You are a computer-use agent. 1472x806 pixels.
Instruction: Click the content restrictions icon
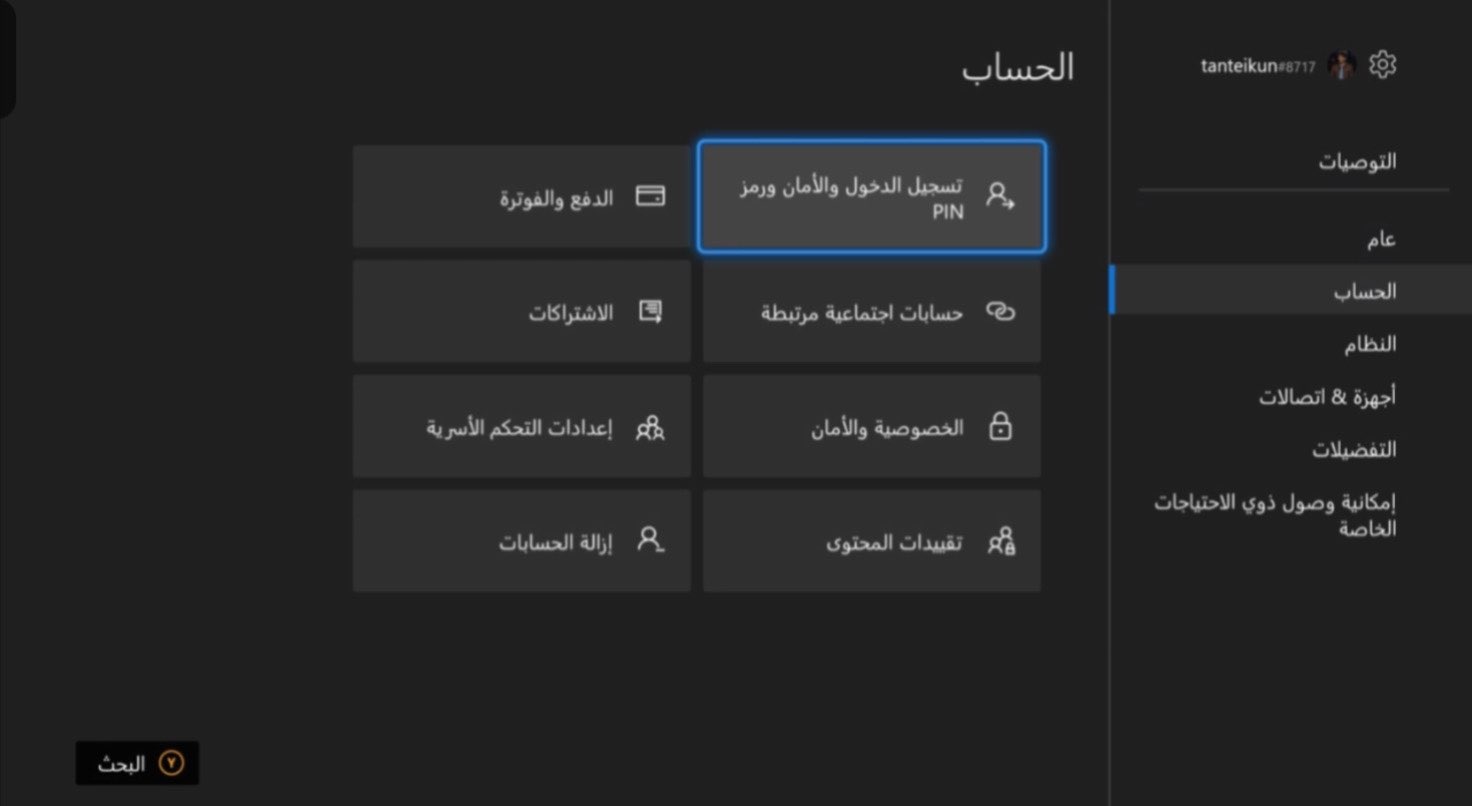click(x=1000, y=542)
